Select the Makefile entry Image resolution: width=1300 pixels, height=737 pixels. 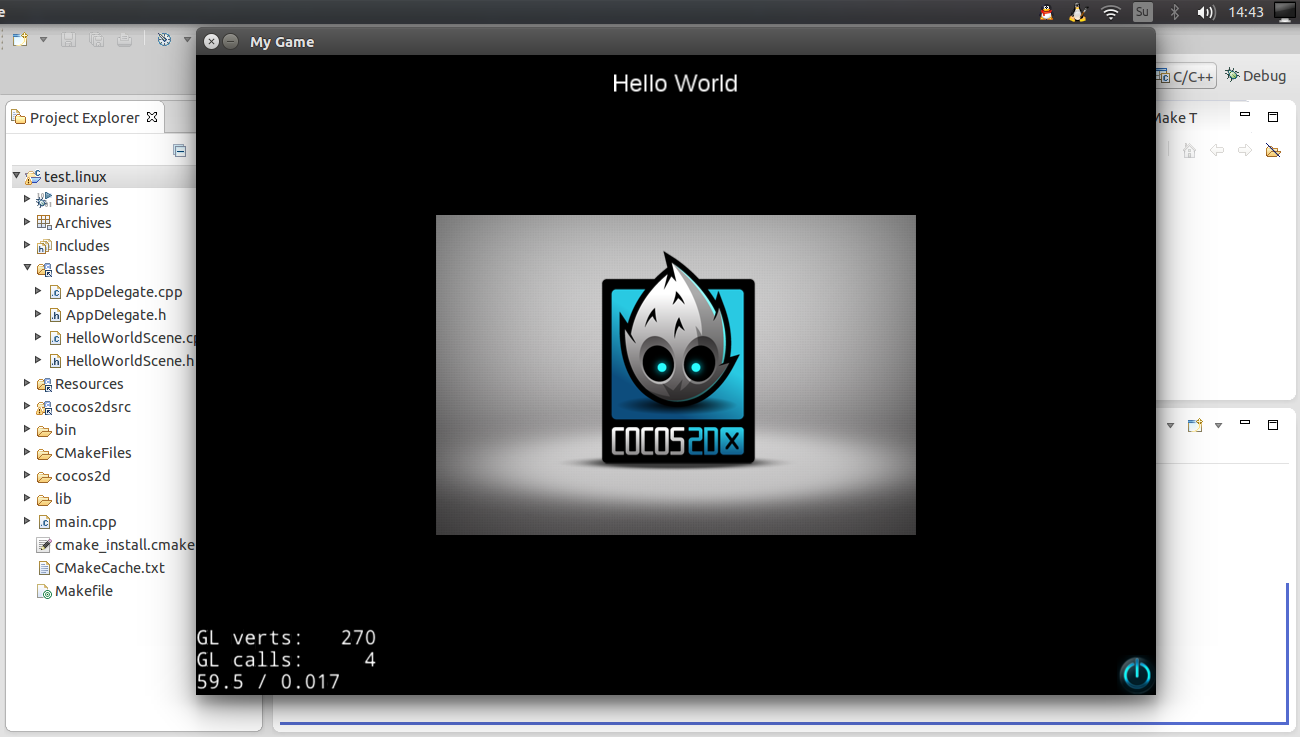[x=84, y=591]
